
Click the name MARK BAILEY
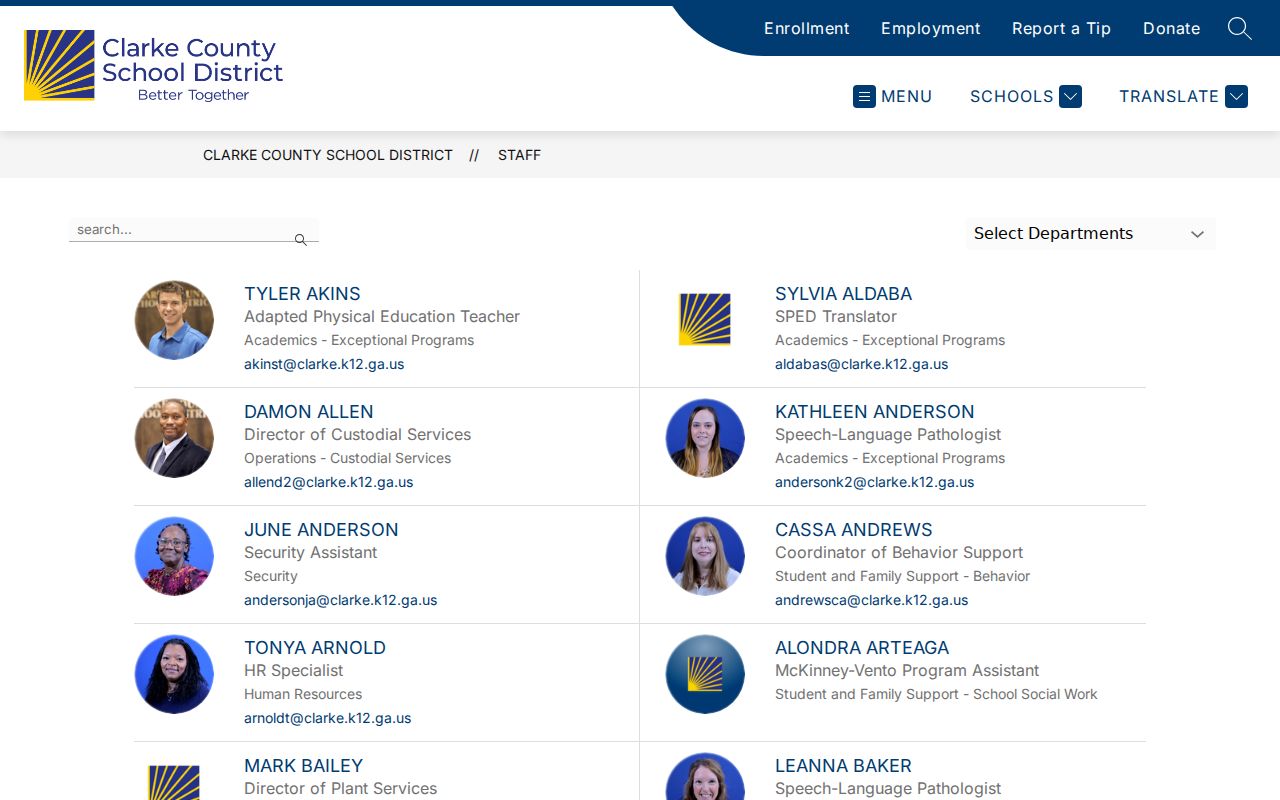tap(303, 766)
